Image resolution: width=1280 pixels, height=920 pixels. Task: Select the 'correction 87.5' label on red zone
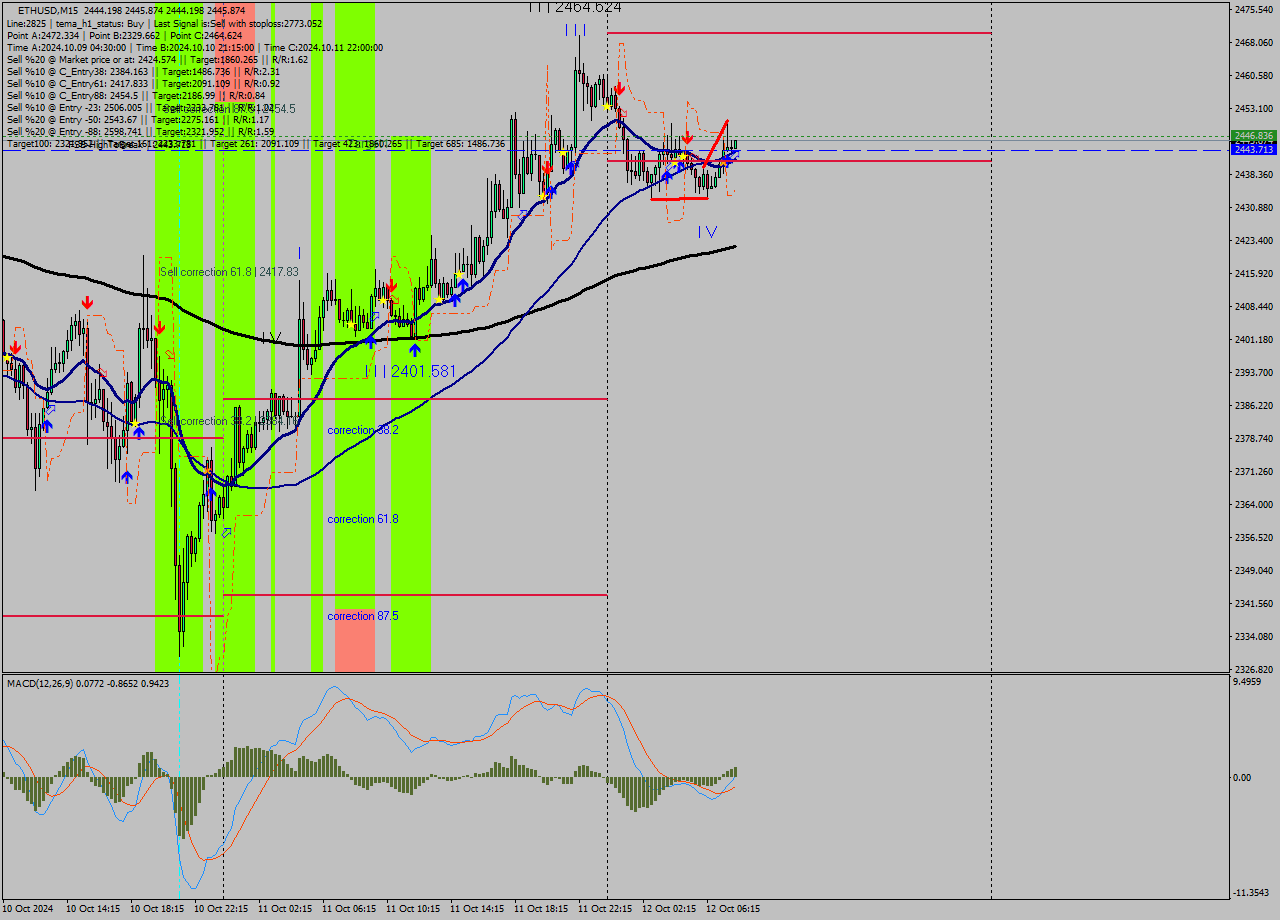[x=363, y=616]
